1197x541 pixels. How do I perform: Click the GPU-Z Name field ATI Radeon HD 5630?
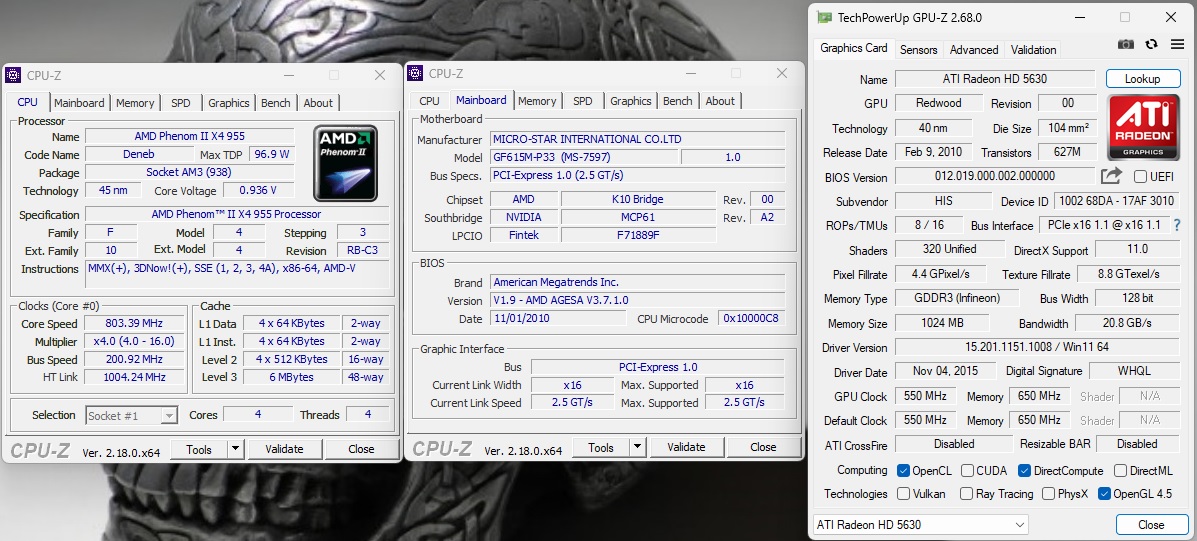pos(995,79)
